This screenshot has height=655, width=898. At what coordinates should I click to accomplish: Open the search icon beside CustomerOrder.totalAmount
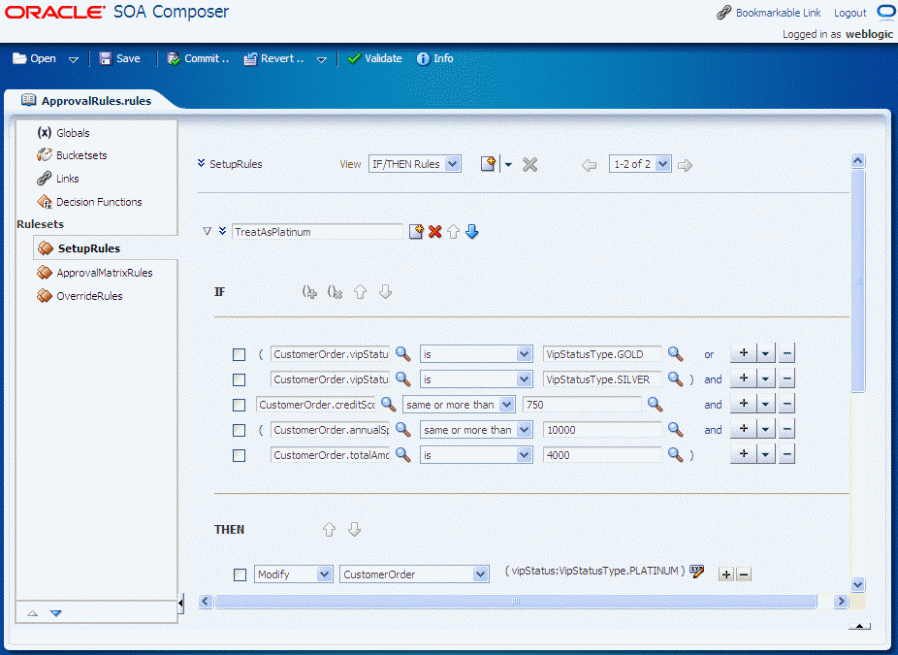tap(403, 455)
